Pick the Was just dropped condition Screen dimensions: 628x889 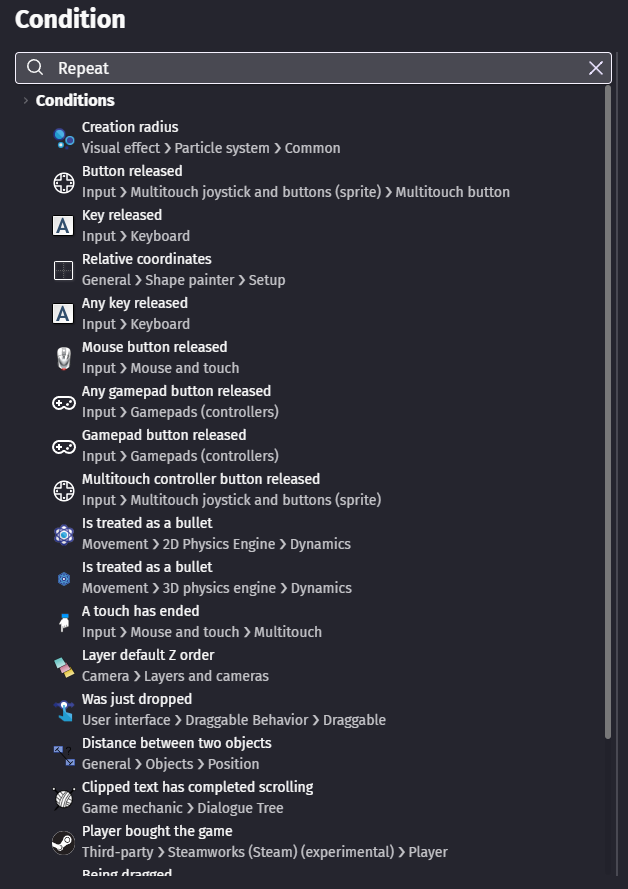coord(137,700)
